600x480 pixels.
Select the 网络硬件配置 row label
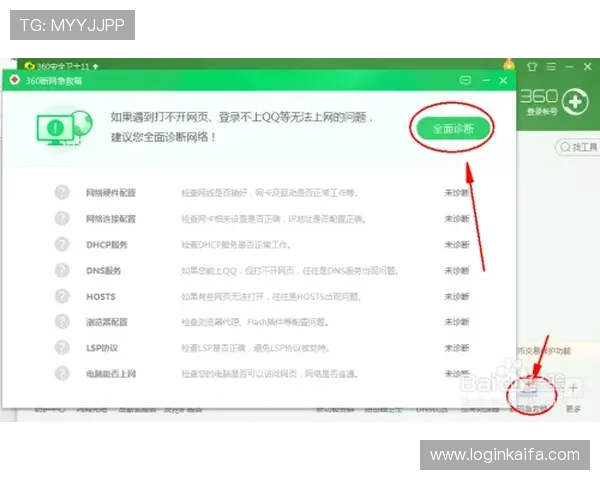111,193
